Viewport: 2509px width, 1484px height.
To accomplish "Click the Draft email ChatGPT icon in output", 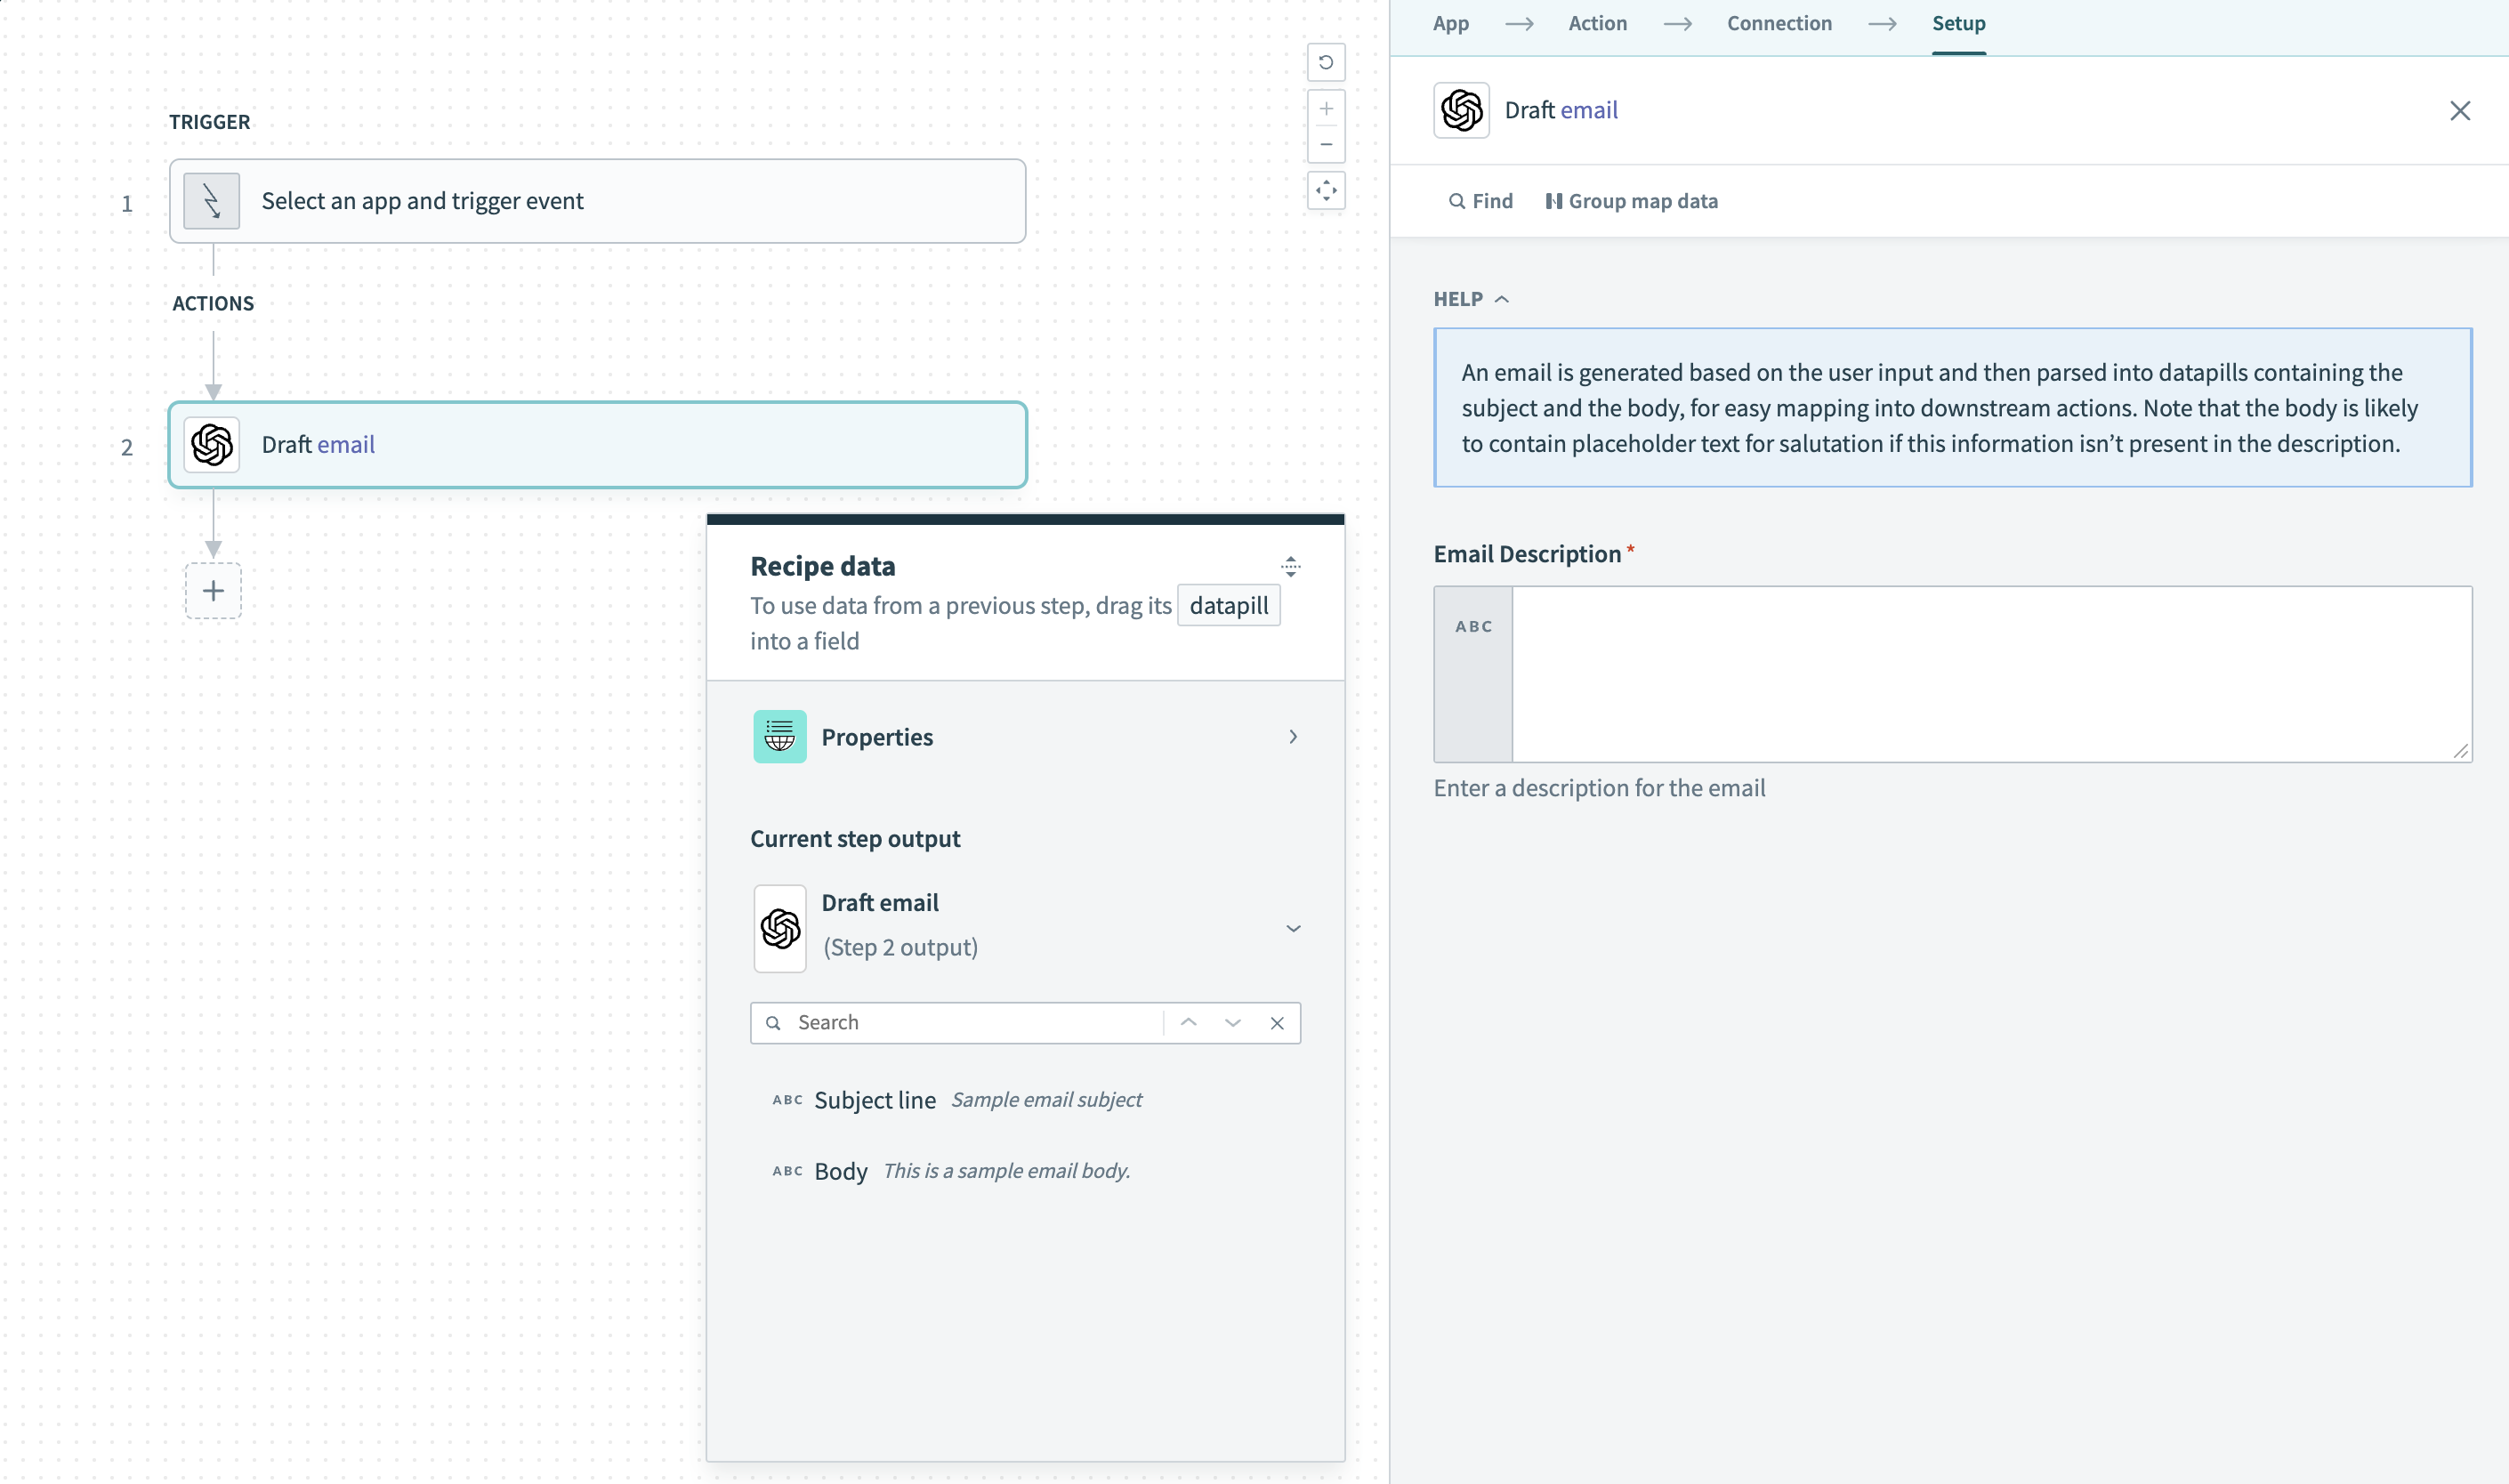I will [781, 926].
